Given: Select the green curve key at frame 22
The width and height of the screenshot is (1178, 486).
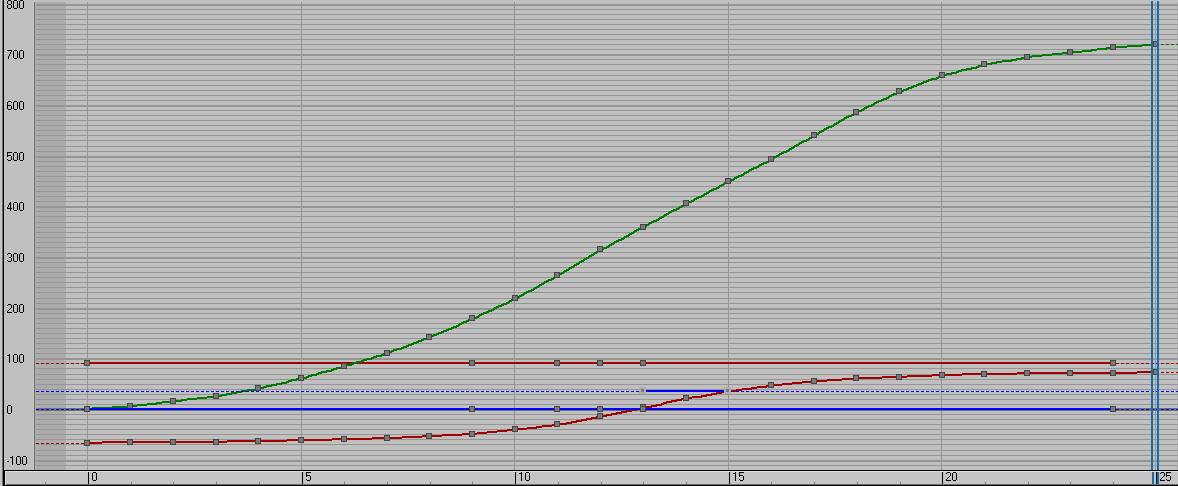Looking at the screenshot, I should point(1027,57).
